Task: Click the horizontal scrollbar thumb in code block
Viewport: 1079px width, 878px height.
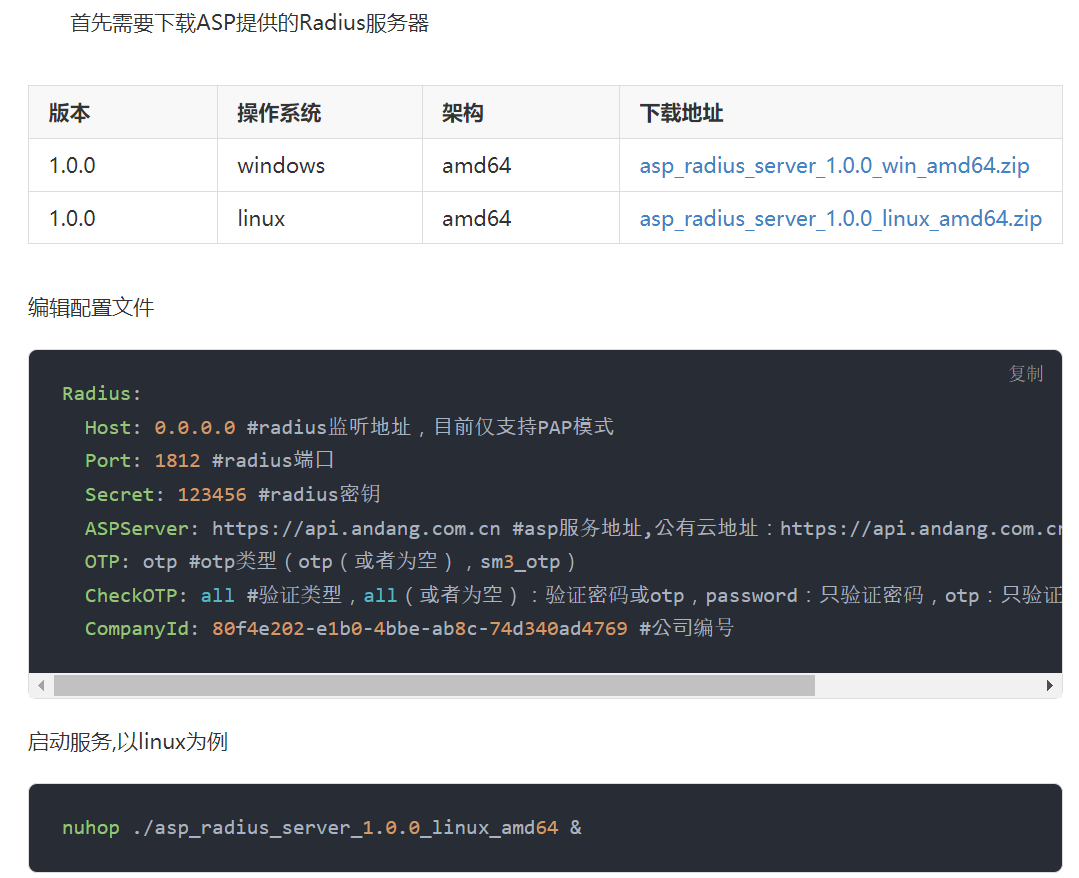Action: coord(434,686)
